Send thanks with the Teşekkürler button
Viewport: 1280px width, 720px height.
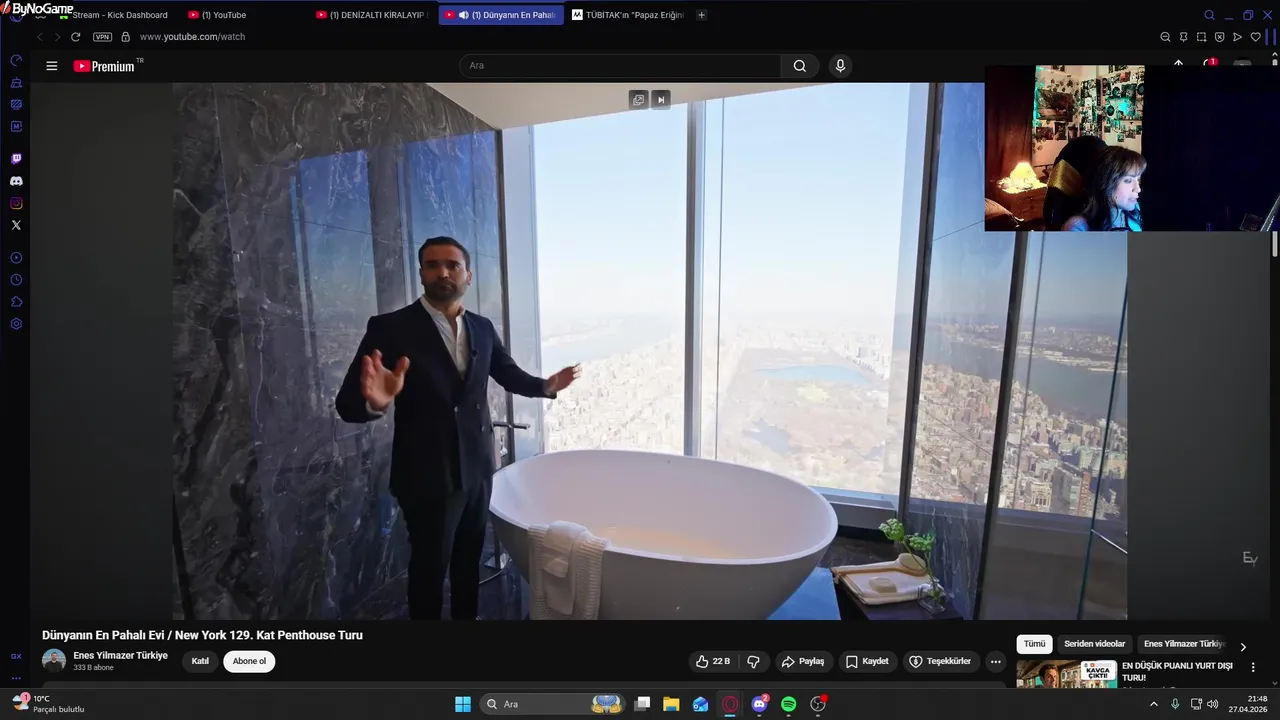coord(940,661)
